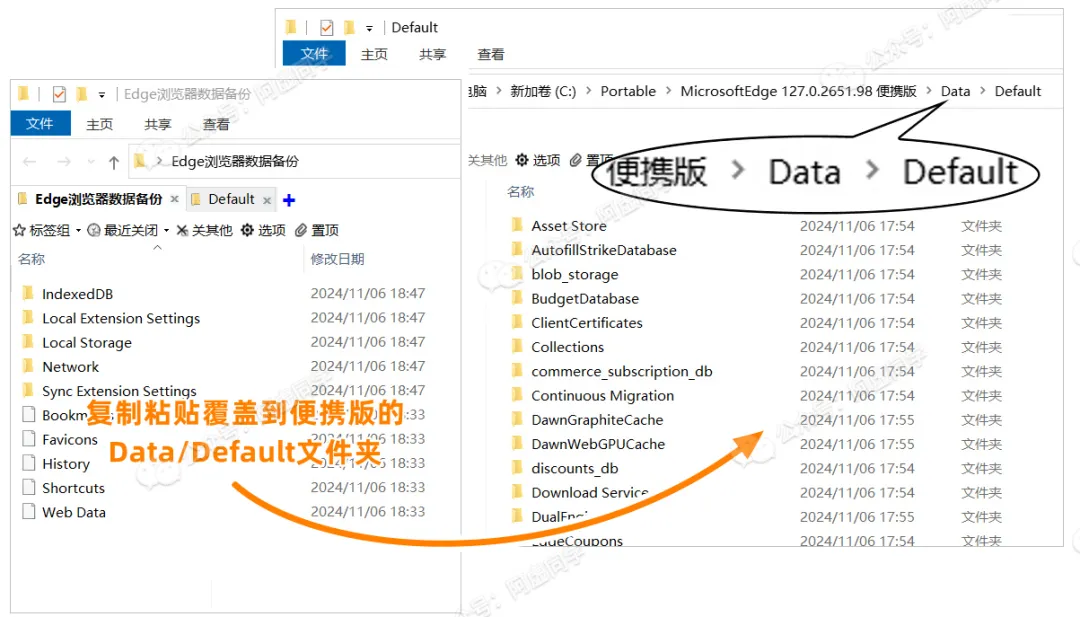Open the 查看 ribbon tab in left window
Image resolution: width=1080 pixels, height=617 pixels.
click(216, 124)
